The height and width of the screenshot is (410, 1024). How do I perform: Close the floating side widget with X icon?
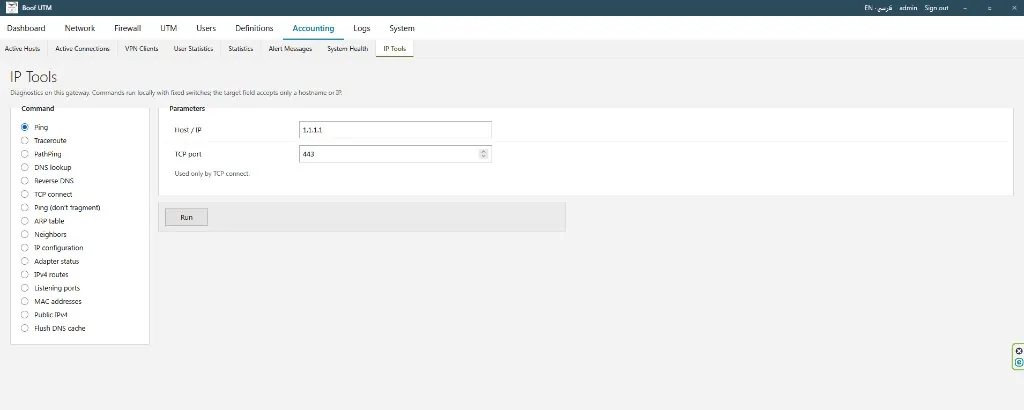click(x=1019, y=351)
